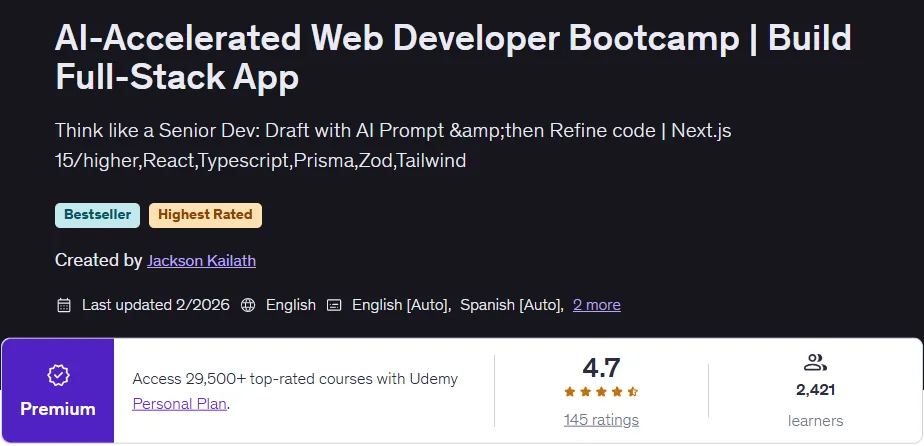Screen dimensions: 924x446
Task: Click the learners people icon
Action: pos(816,363)
